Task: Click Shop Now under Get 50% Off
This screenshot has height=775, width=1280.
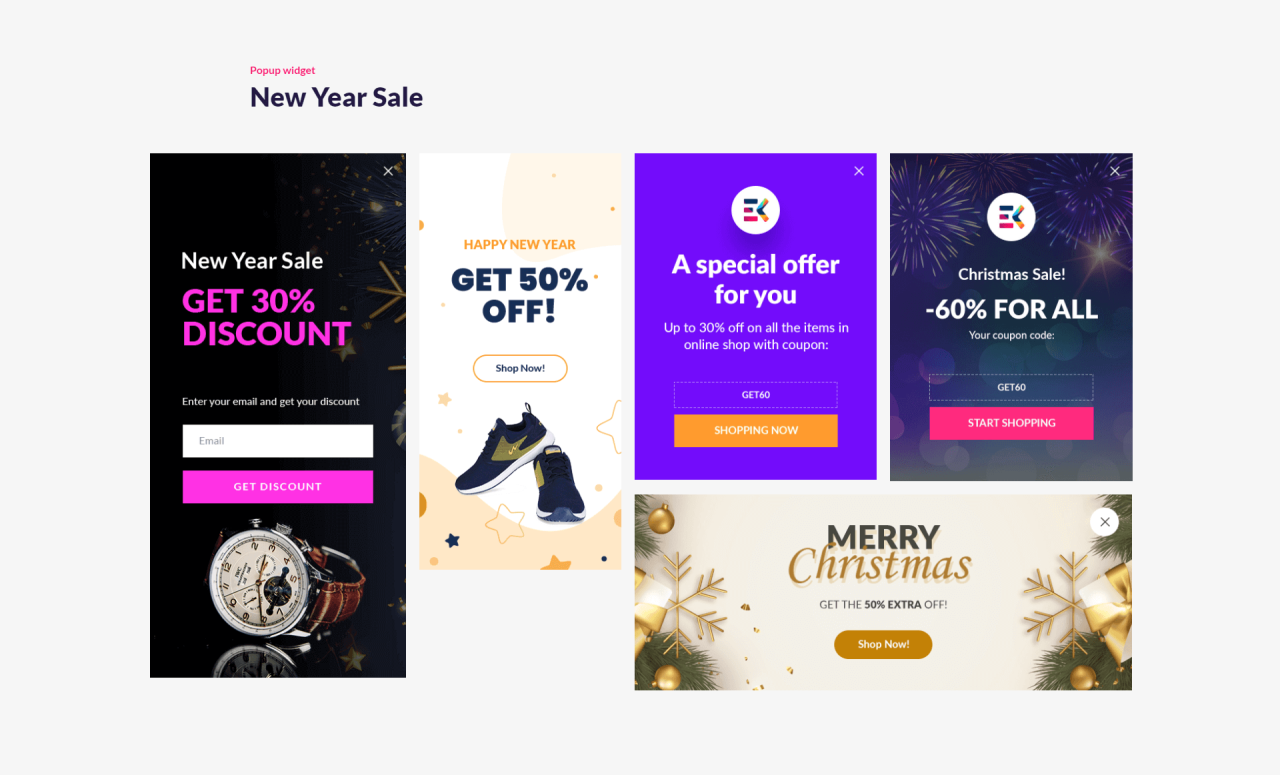Action: click(520, 368)
